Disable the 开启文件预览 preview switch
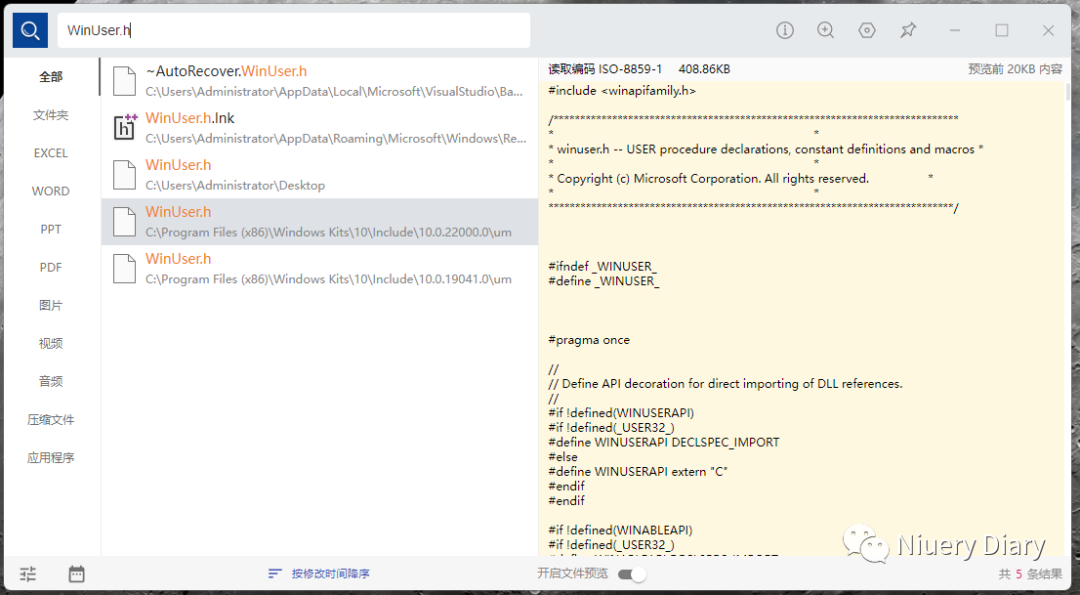Viewport: 1080px width, 595px height. pos(634,574)
